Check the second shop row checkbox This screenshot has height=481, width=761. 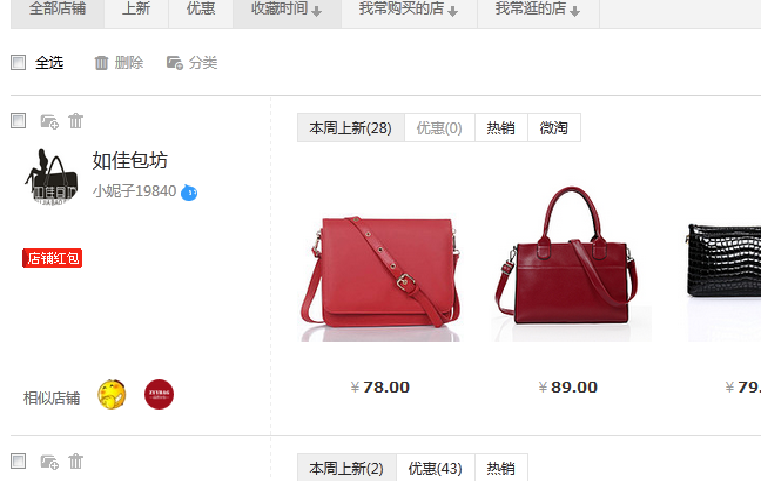(x=18, y=461)
